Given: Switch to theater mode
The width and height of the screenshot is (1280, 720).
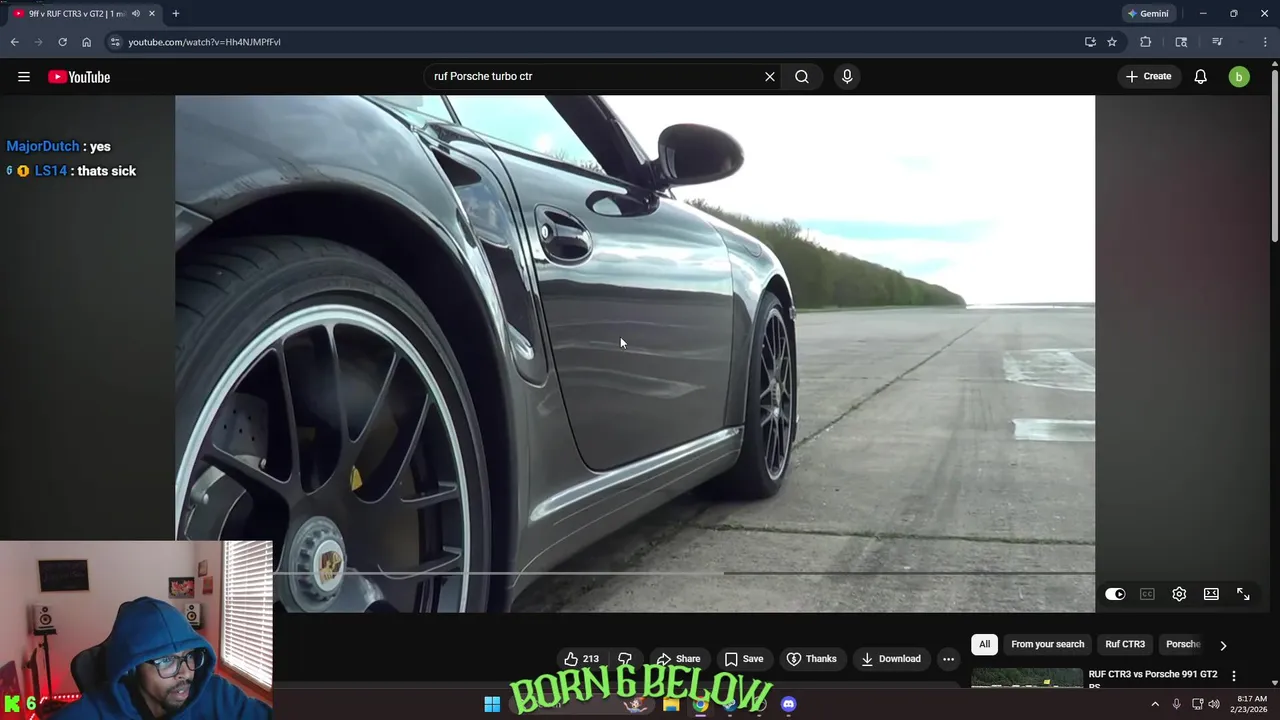Looking at the screenshot, I should point(1211,594).
